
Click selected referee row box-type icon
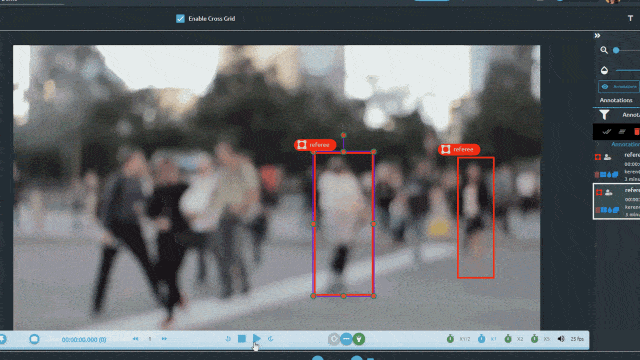(599, 192)
